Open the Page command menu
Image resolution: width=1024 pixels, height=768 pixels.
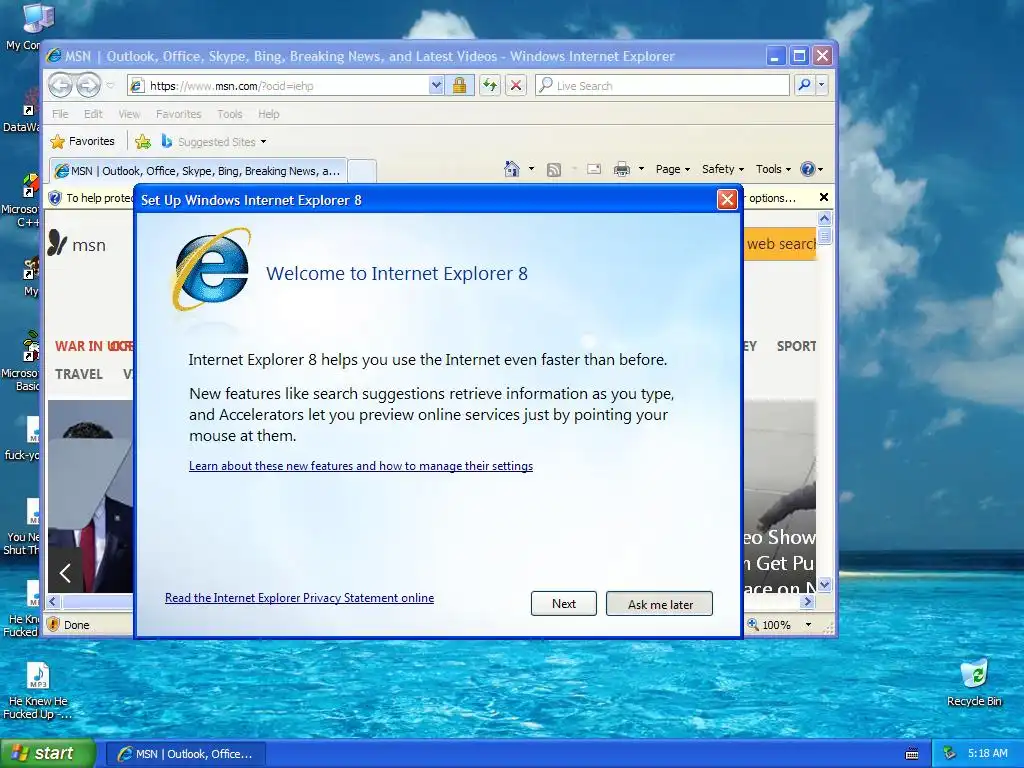[x=673, y=169]
